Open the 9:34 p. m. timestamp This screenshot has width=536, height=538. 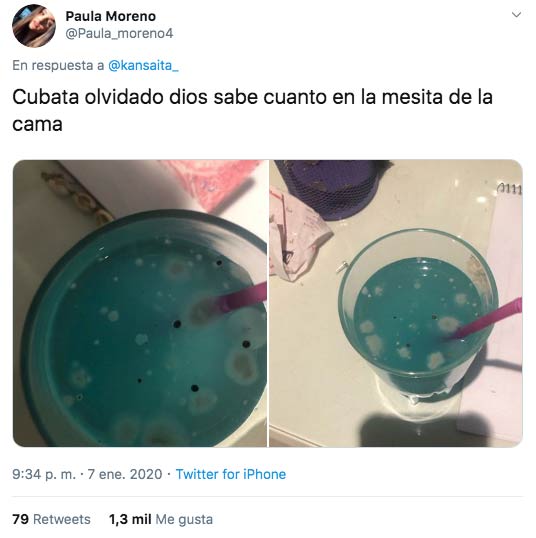click(x=44, y=474)
